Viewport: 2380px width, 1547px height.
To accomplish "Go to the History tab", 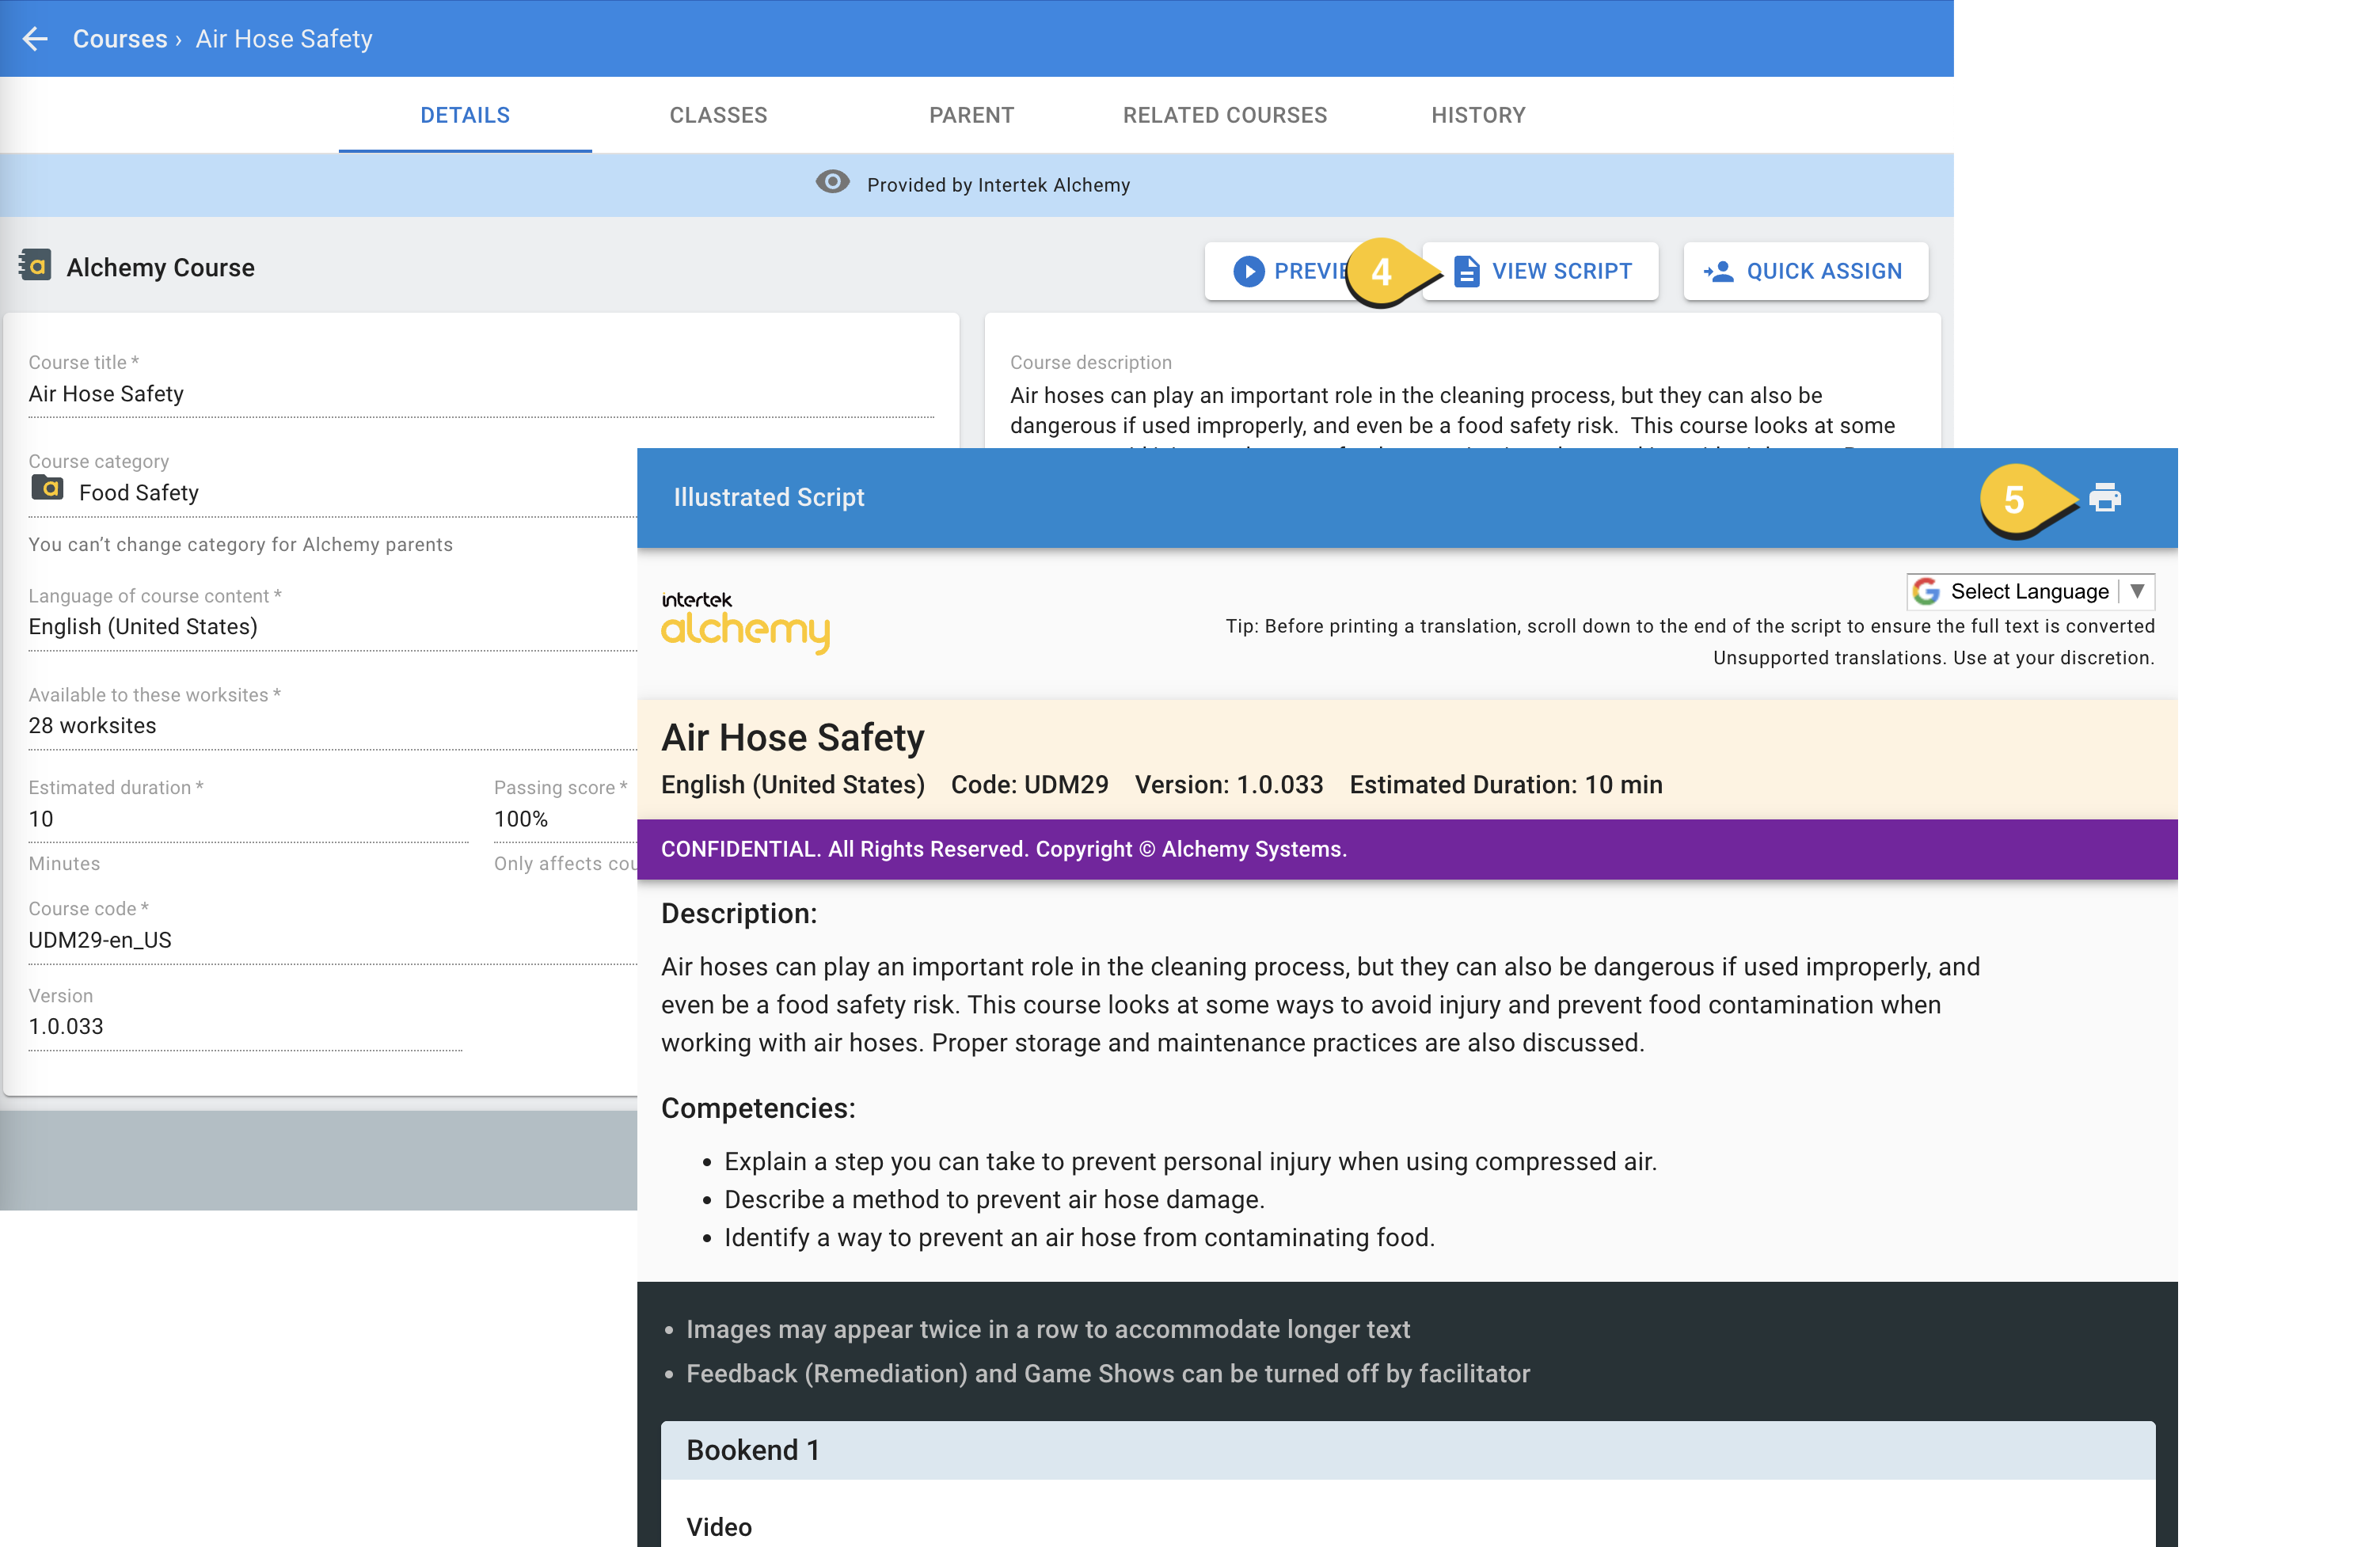I will (1477, 115).
